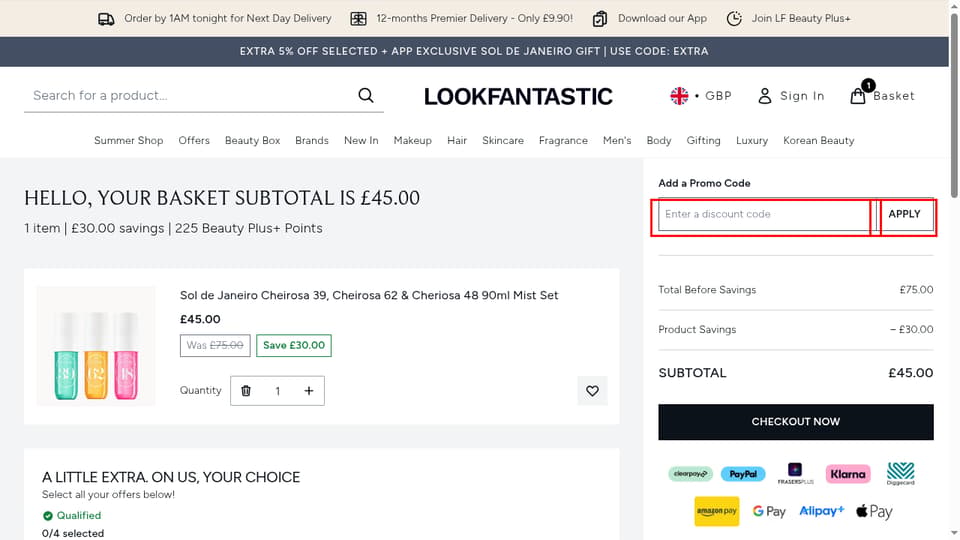
Task: Open the Body menu
Action: [659, 140]
